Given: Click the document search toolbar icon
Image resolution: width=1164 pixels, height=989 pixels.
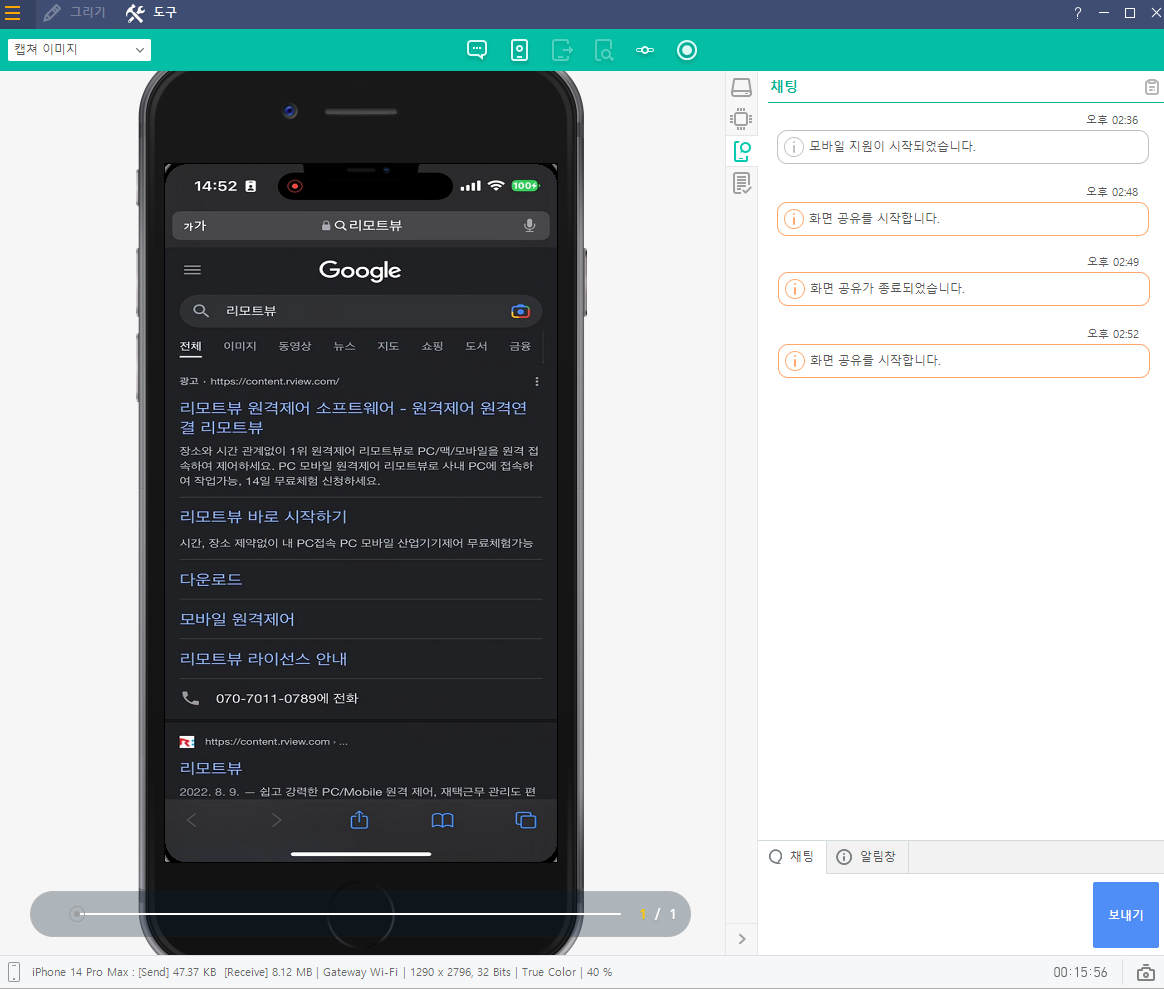Looking at the screenshot, I should pos(604,50).
